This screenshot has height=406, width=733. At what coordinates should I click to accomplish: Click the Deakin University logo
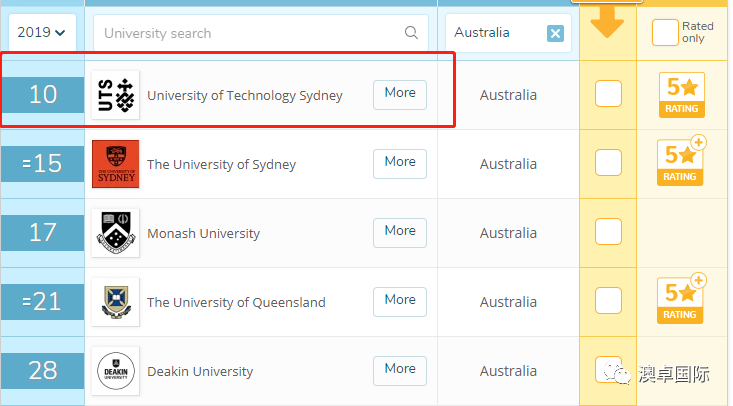(x=115, y=370)
